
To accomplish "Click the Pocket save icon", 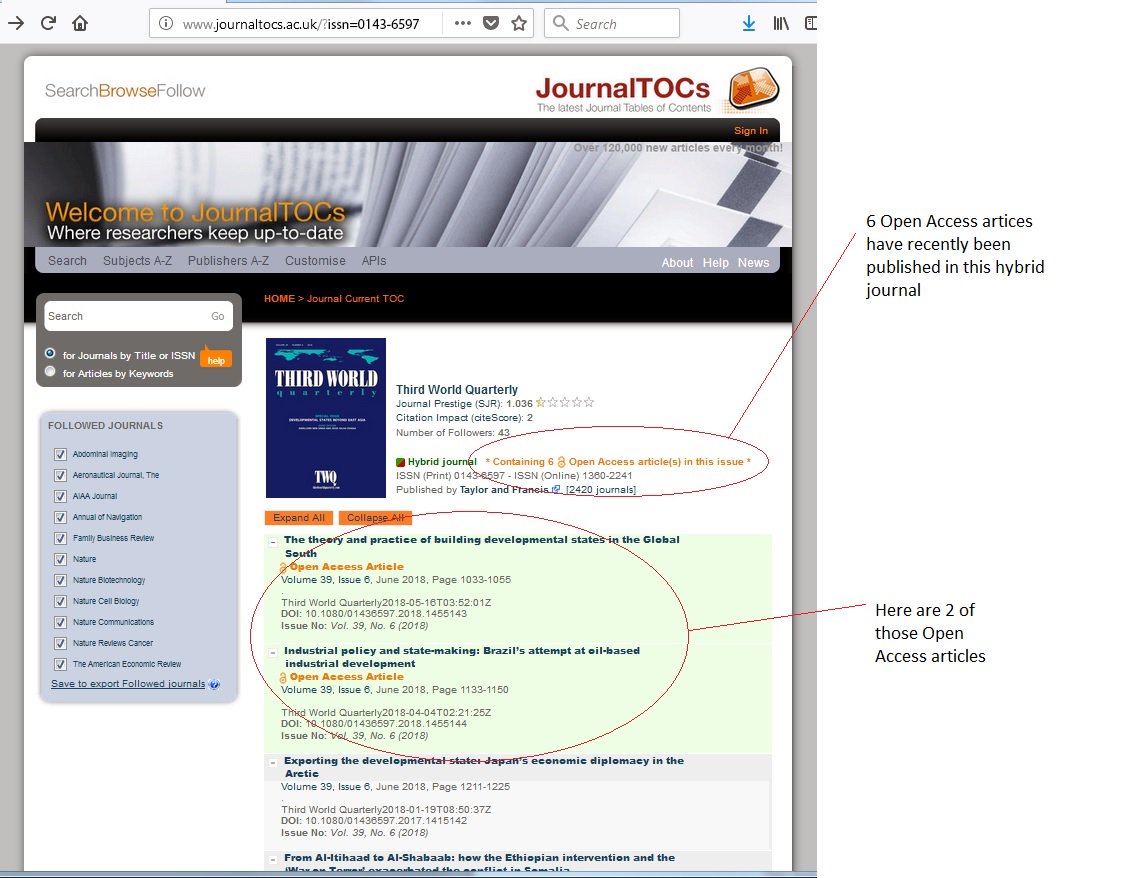I will 491,23.
